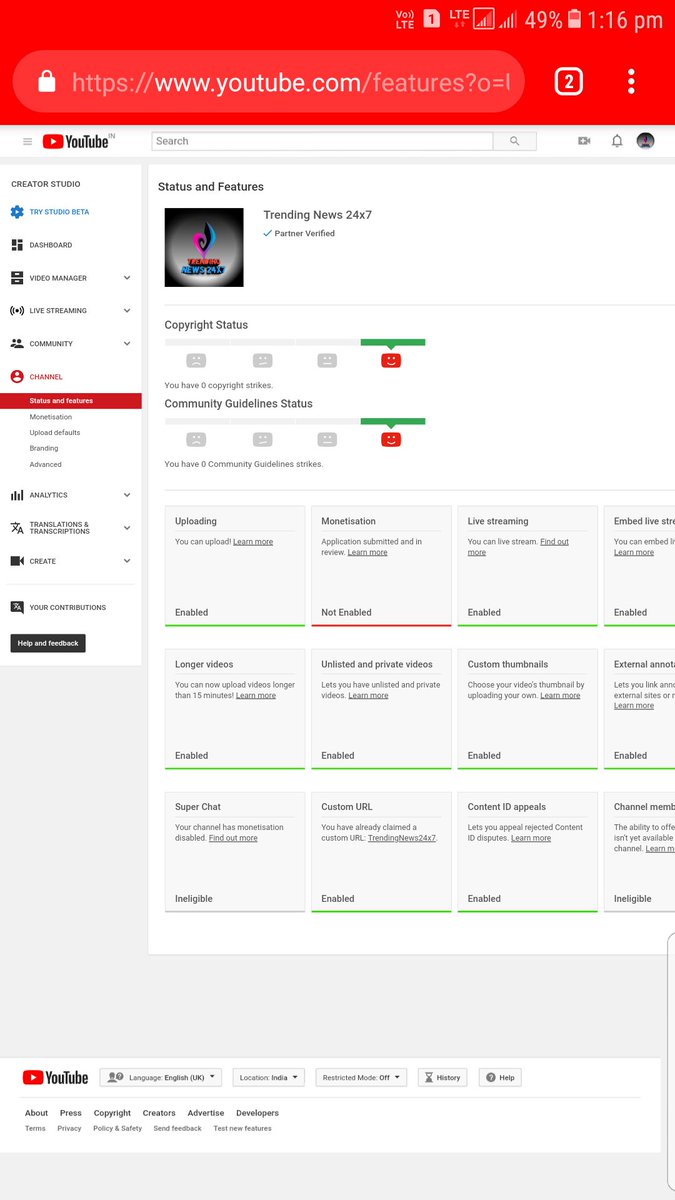Click the Send feedback footer link

coord(177,1128)
